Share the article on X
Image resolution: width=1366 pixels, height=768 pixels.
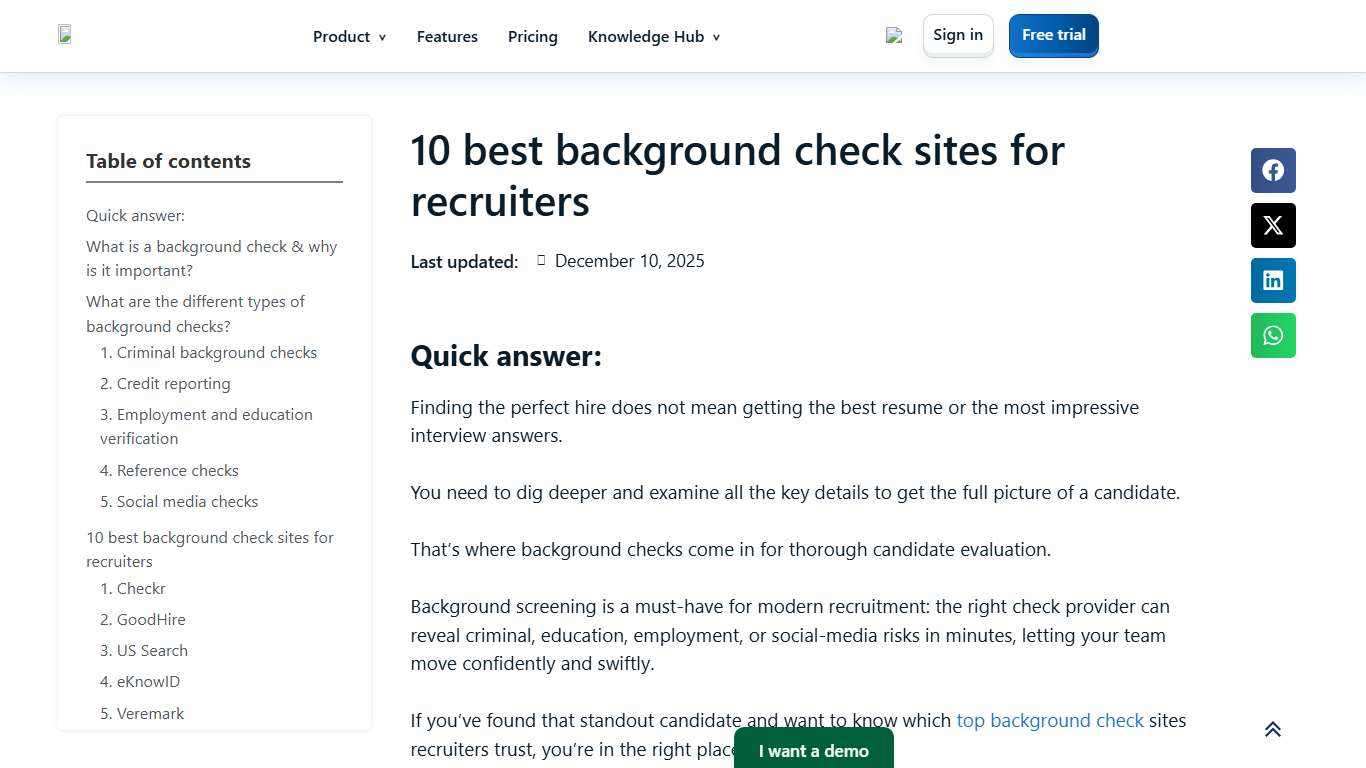1272,225
